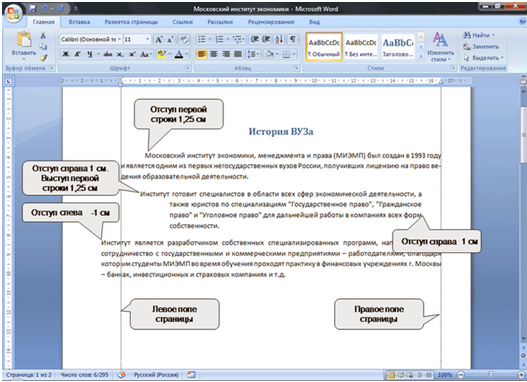Apply paragraph shading paint bucket

tap(269, 54)
